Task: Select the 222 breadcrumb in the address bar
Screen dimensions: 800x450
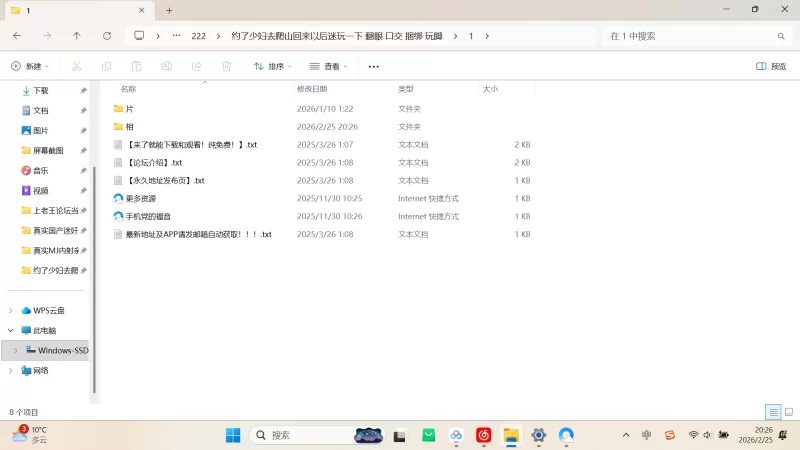Action: (198, 35)
